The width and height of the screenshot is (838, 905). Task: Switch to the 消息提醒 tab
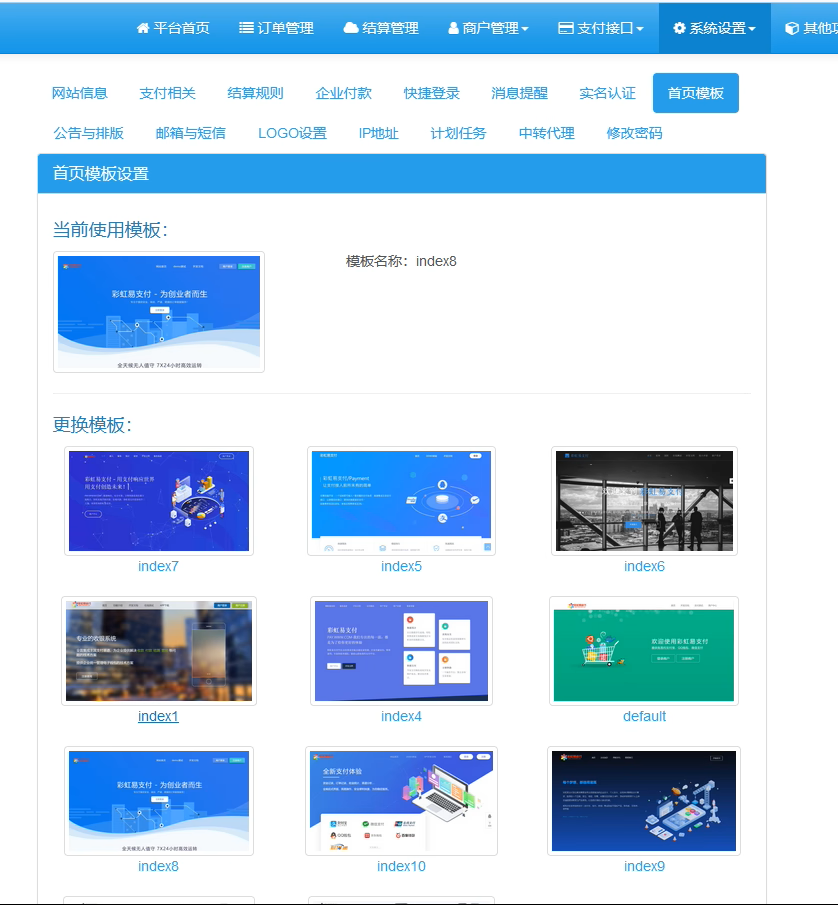[519, 93]
